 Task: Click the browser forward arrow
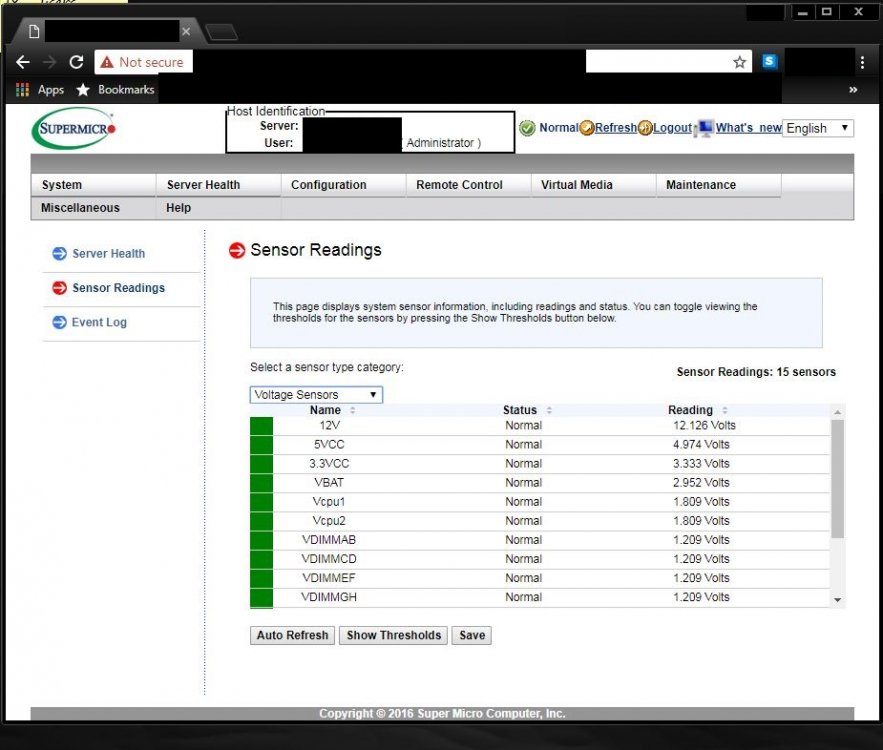(50, 62)
